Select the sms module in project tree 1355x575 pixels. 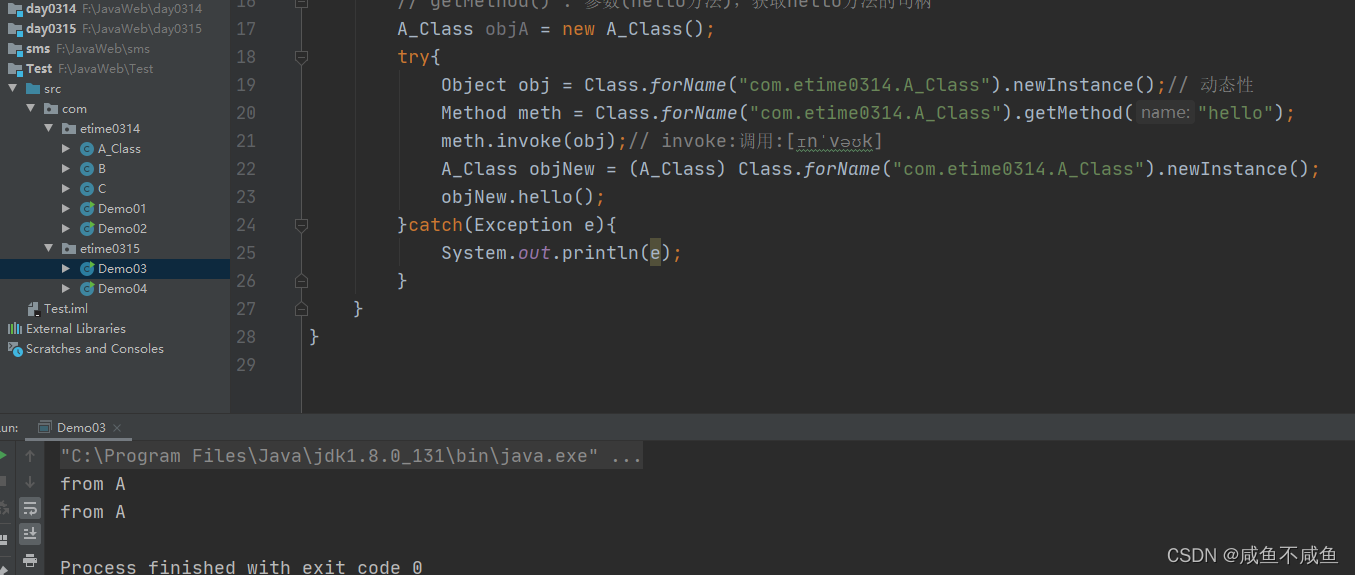coord(115,49)
